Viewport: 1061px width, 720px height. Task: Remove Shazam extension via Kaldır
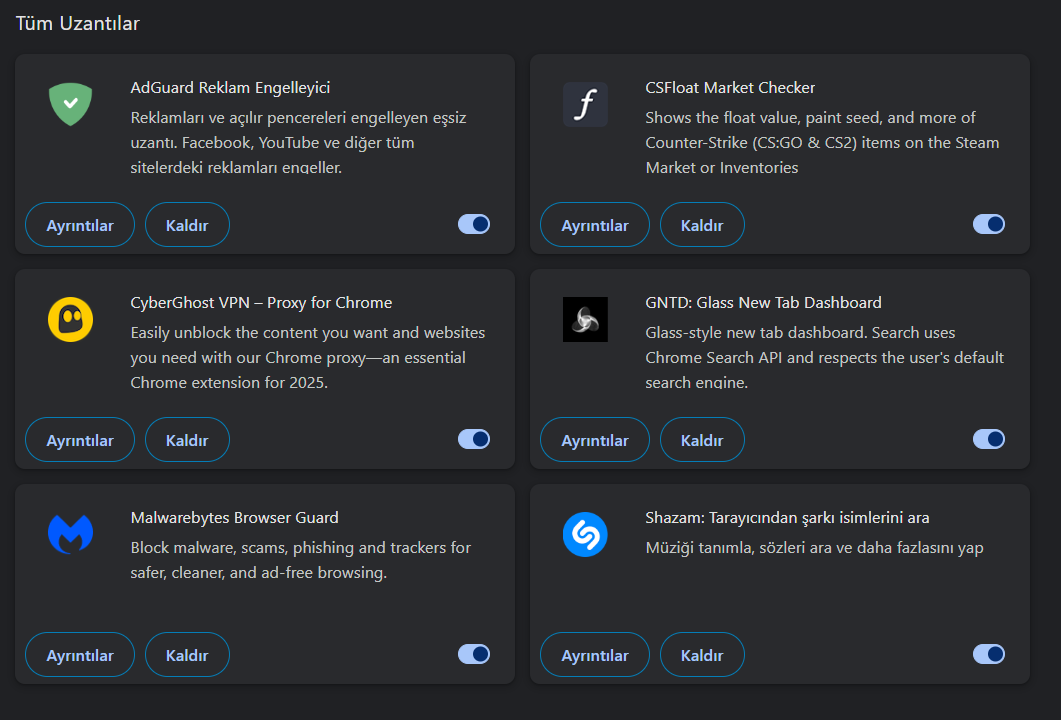702,655
